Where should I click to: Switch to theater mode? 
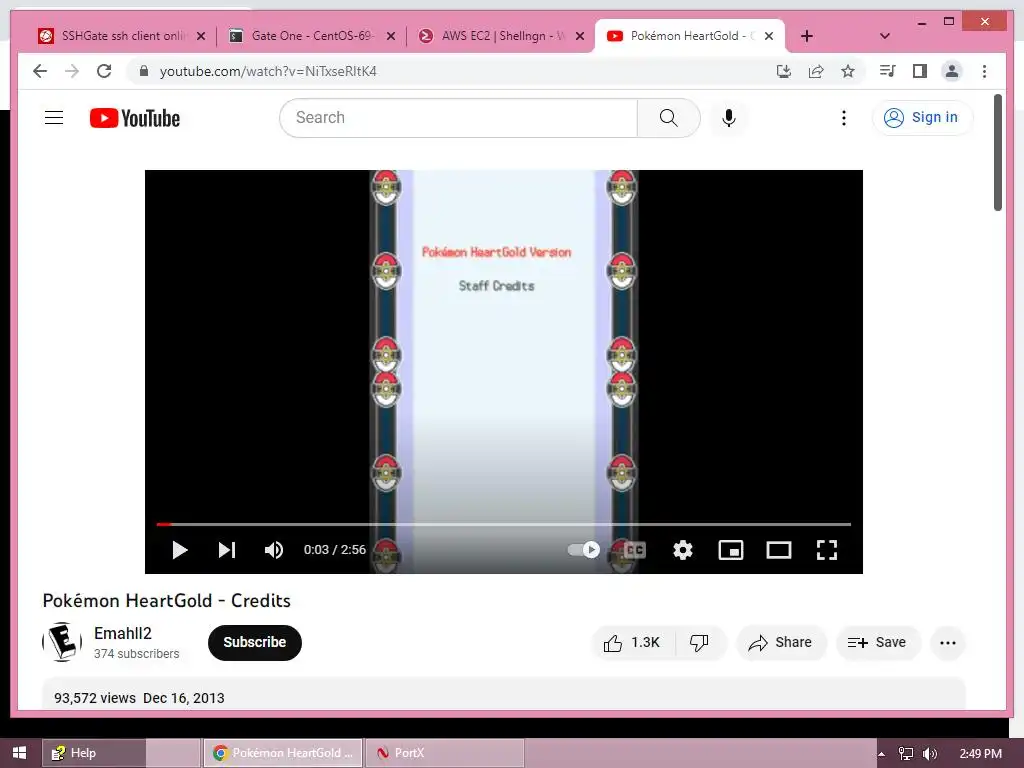(x=778, y=550)
